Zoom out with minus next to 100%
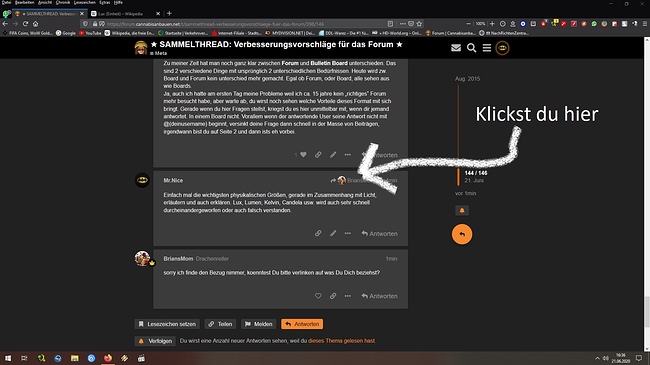650x365 pixels. [468, 24]
